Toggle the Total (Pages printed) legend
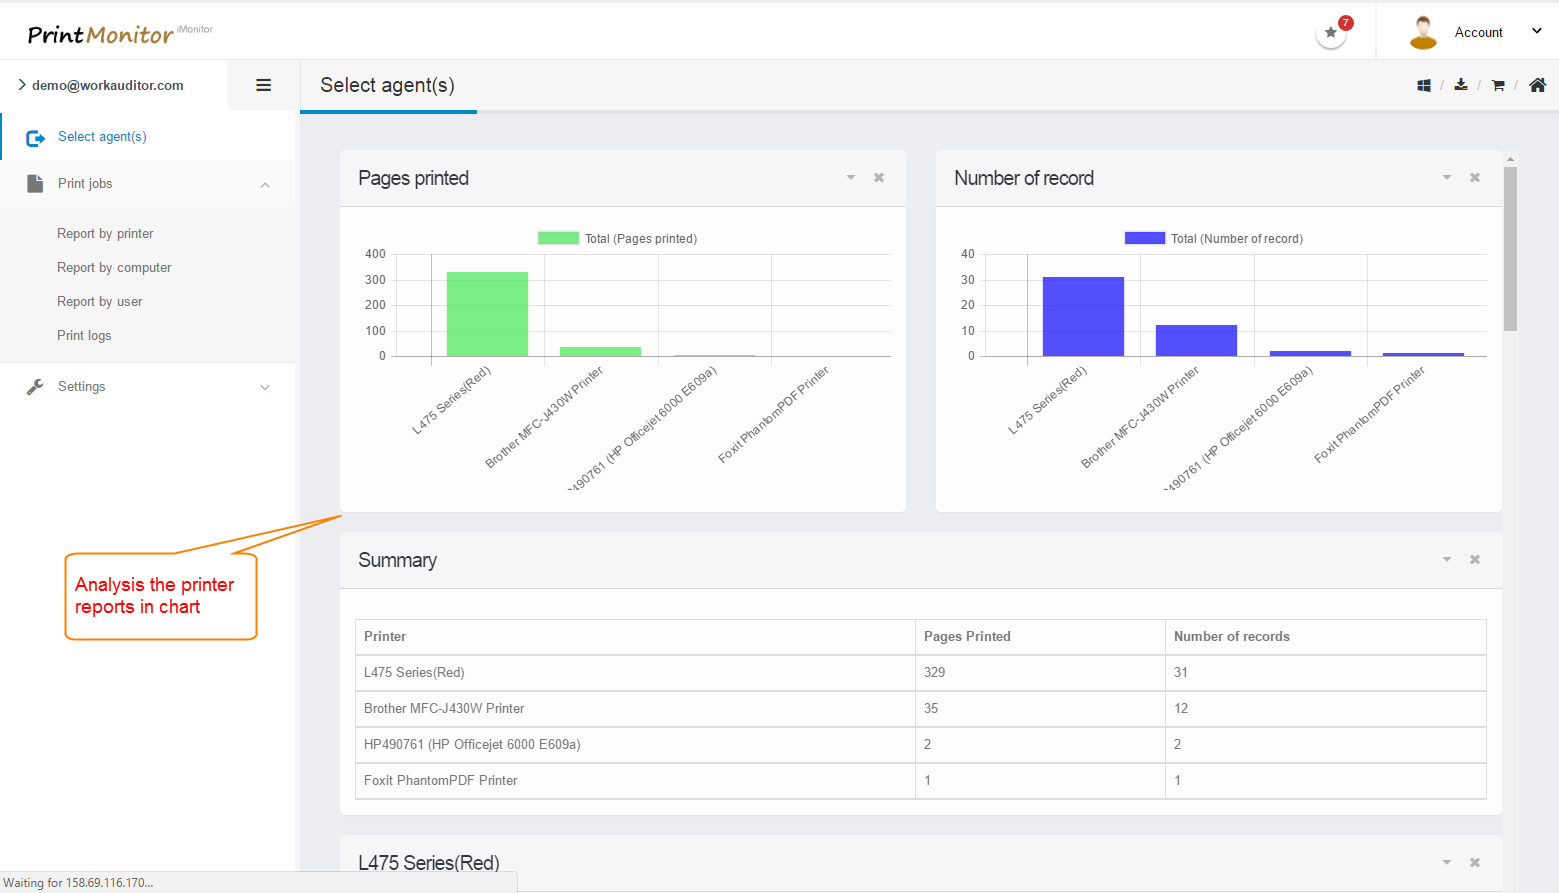Image resolution: width=1559 pixels, height=893 pixels. click(x=617, y=239)
